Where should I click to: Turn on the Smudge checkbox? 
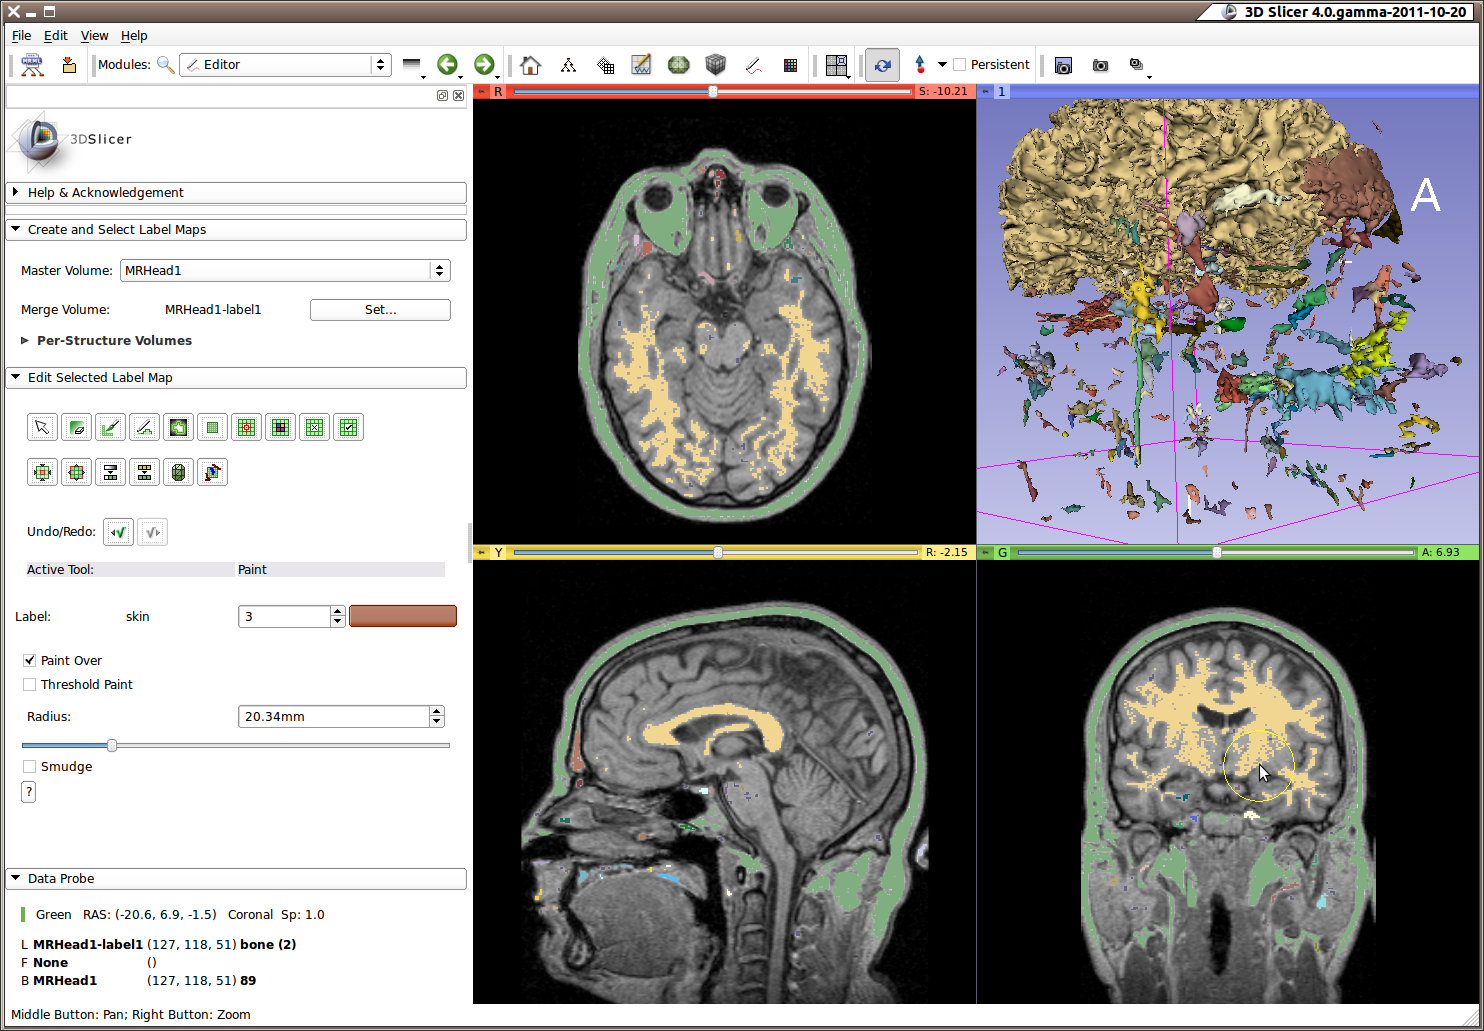point(30,767)
